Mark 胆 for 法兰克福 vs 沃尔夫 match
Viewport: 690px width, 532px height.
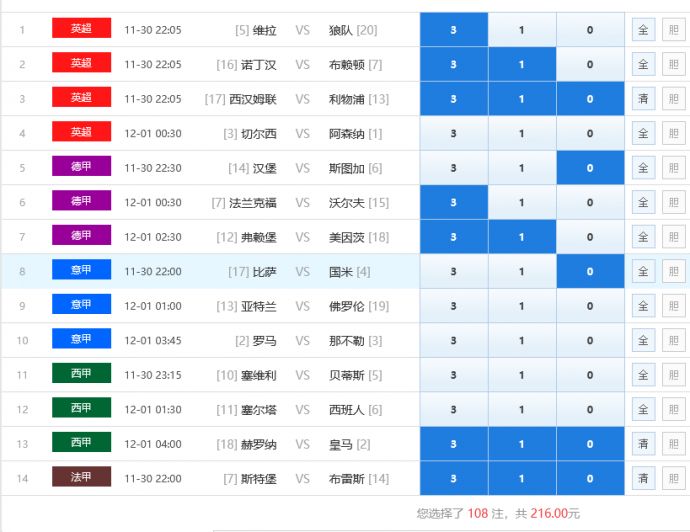coord(673,203)
